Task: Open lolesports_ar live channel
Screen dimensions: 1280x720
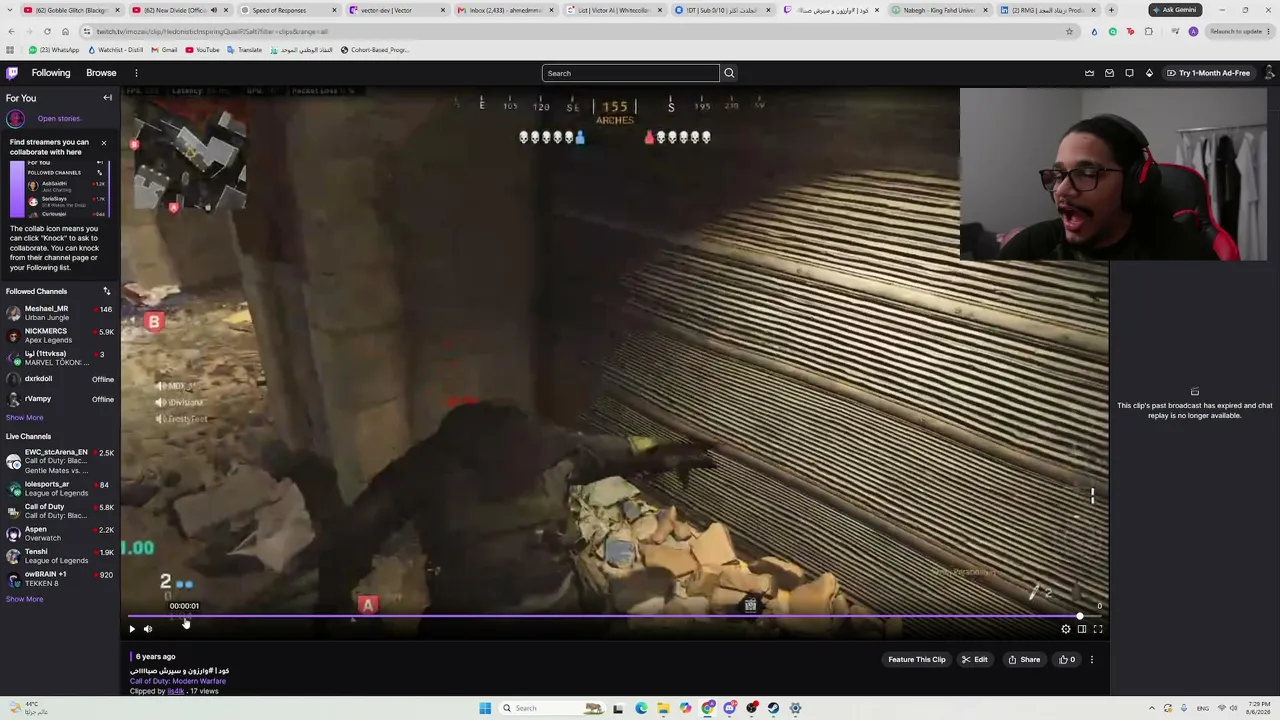Action: (x=60, y=488)
